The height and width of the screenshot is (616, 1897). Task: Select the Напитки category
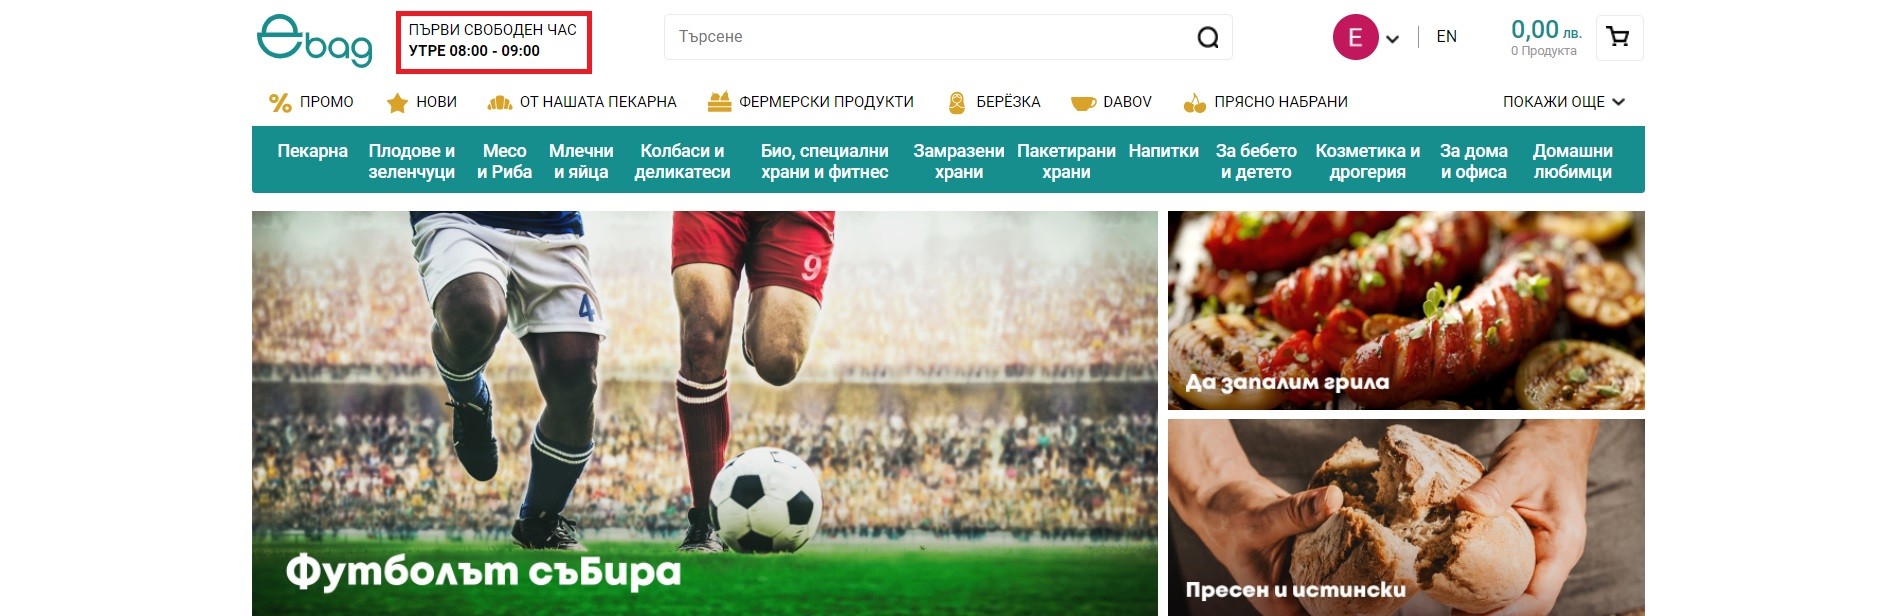pos(1164,151)
